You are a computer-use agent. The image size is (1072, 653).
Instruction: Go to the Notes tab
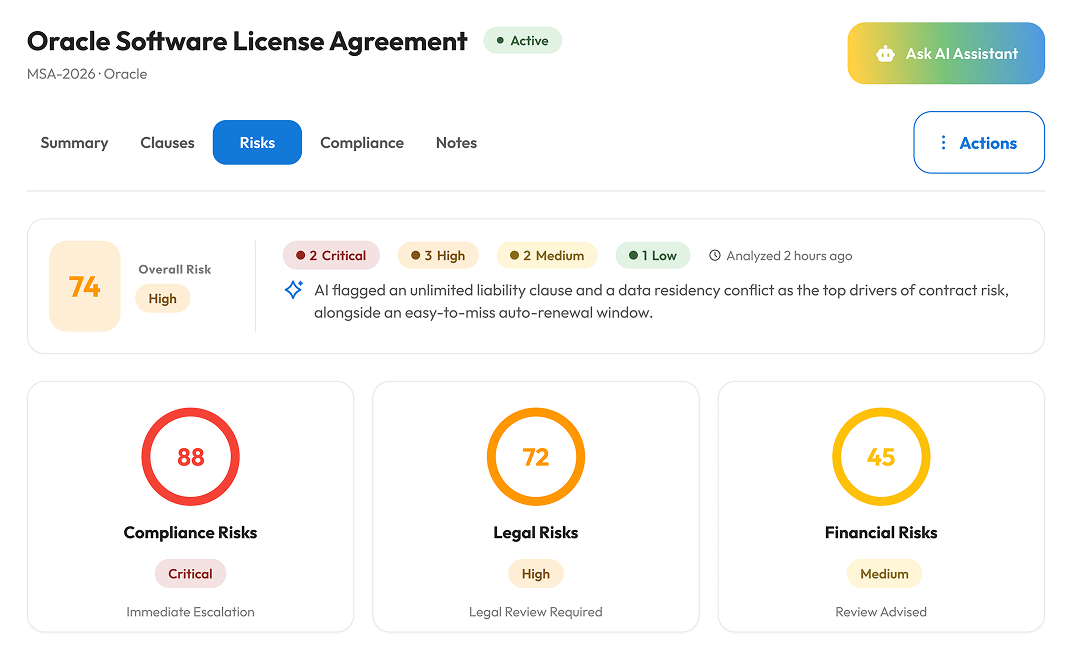click(456, 142)
